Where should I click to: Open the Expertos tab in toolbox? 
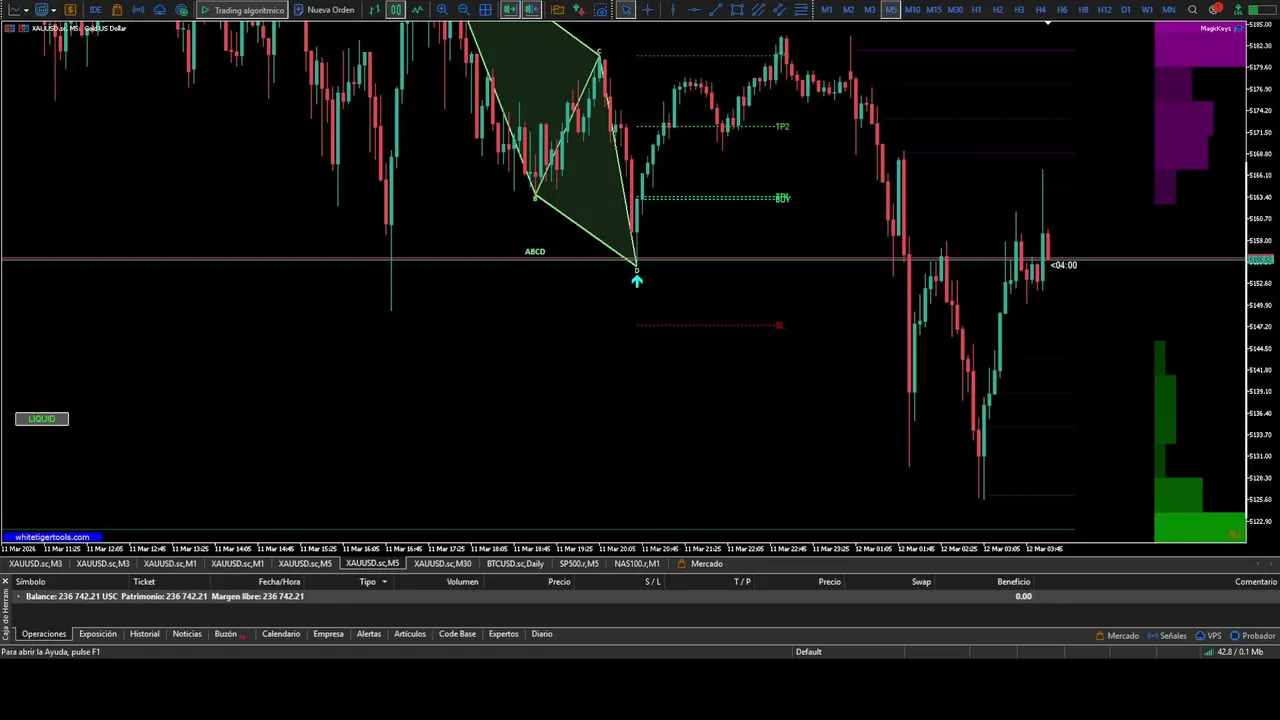pyautogui.click(x=503, y=634)
